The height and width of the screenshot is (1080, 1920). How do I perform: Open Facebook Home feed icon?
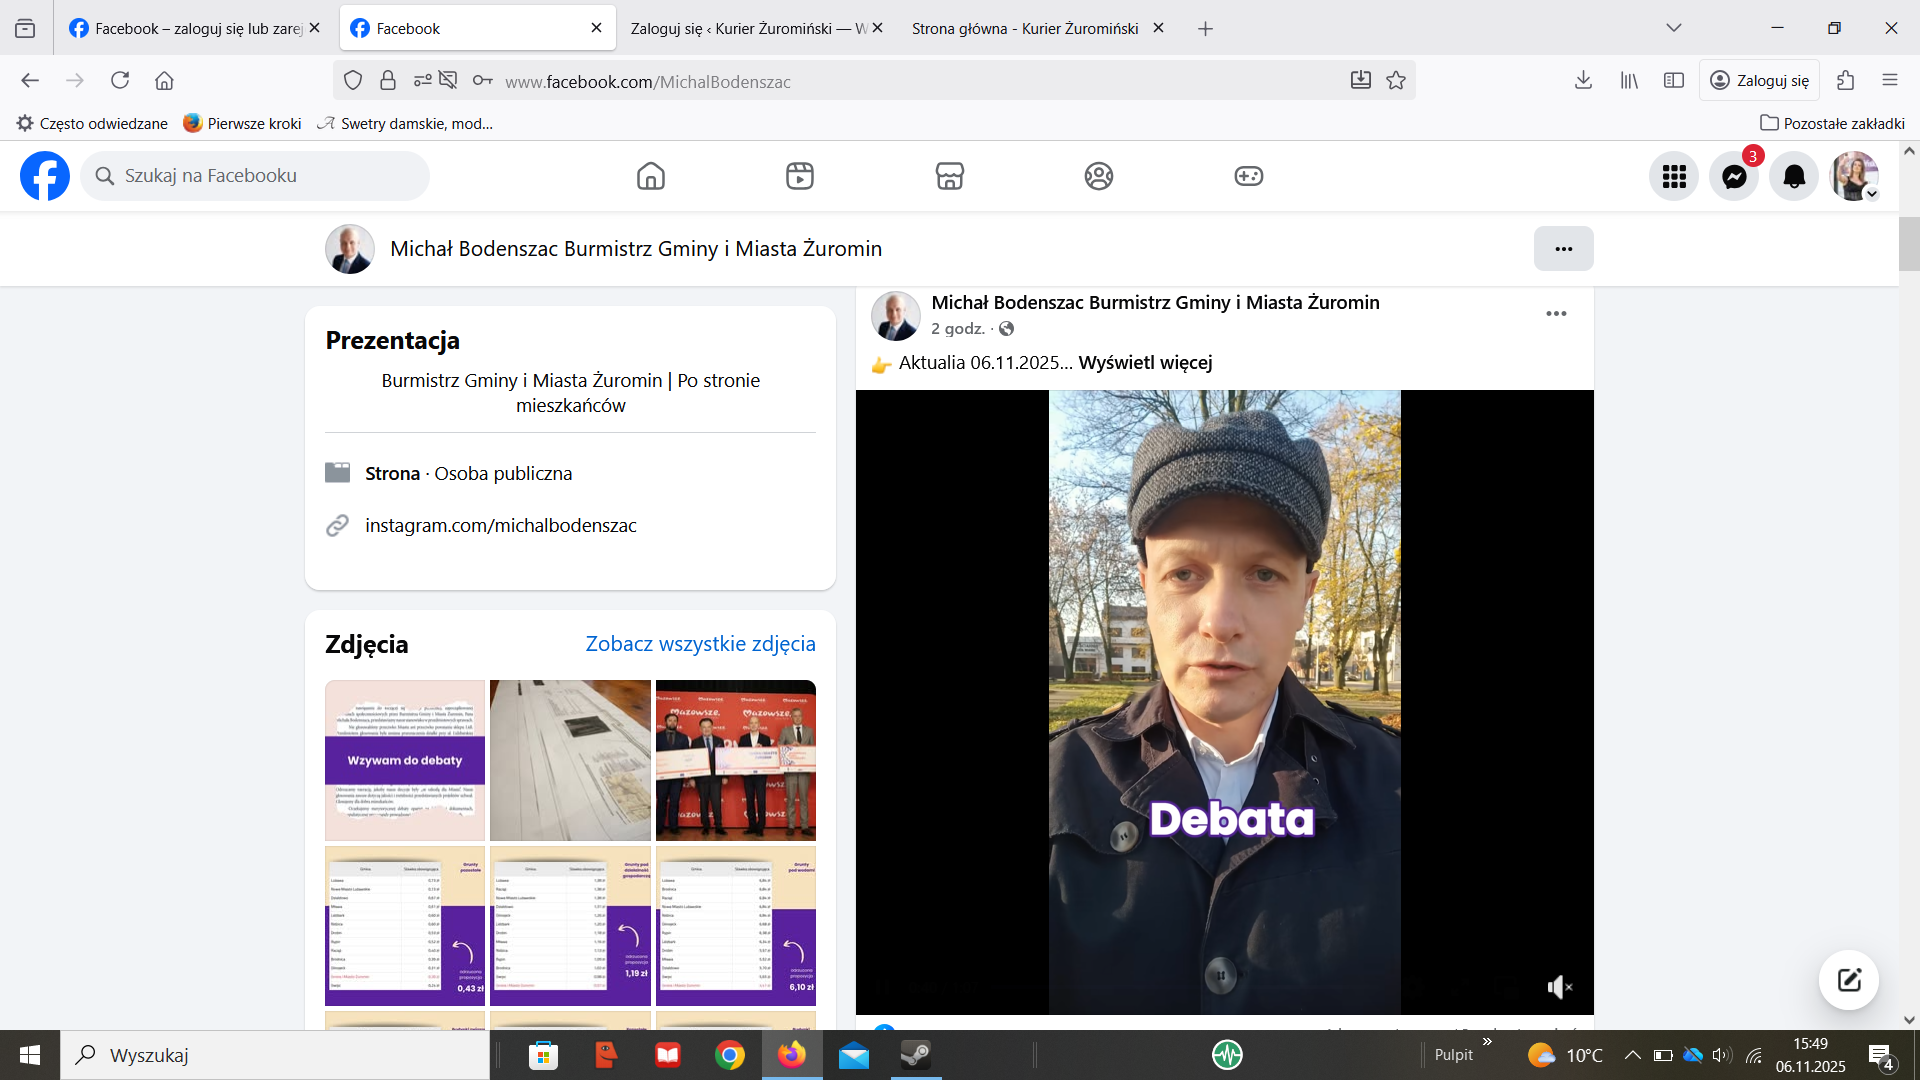click(x=650, y=176)
